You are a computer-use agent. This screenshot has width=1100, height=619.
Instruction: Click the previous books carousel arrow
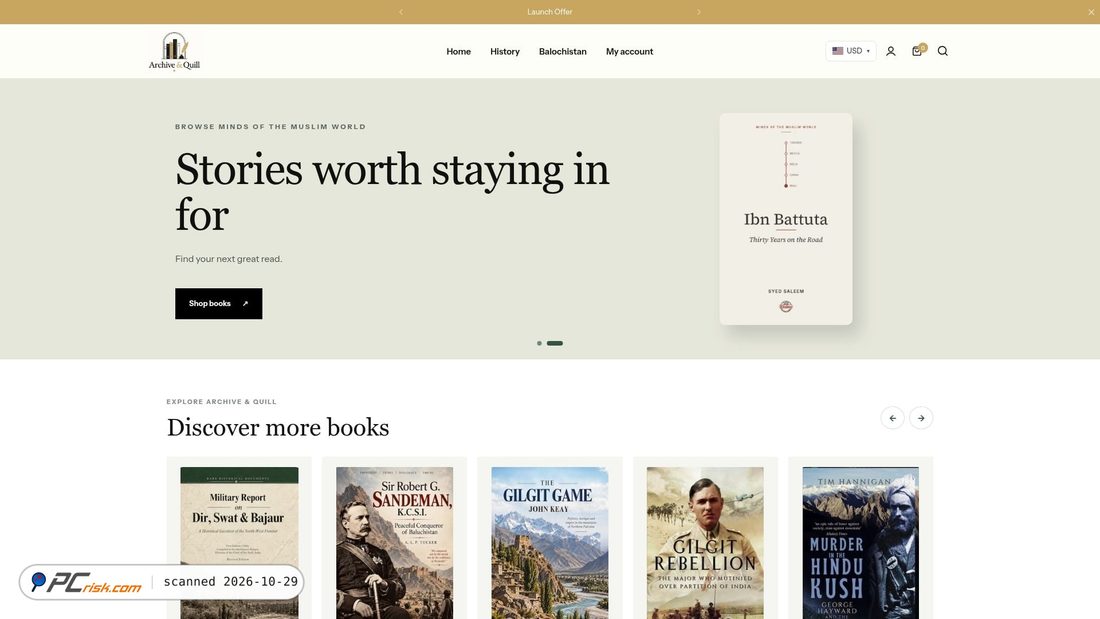coord(892,418)
